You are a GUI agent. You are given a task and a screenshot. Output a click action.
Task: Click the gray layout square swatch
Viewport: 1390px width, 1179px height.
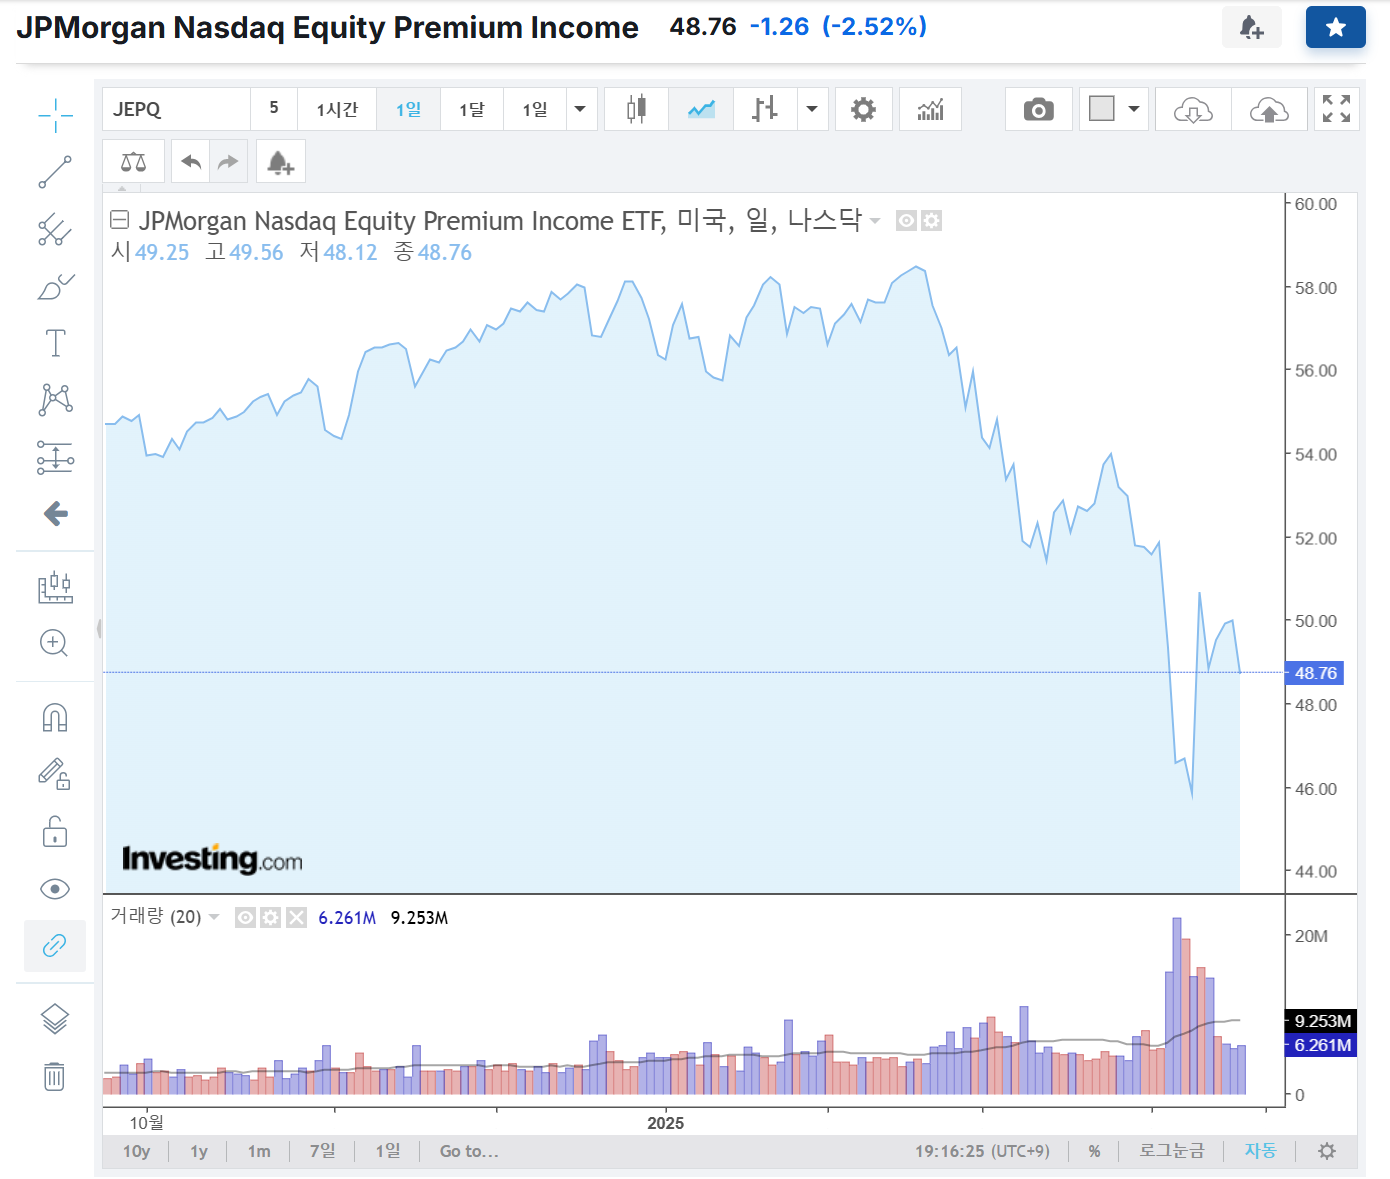[1101, 108]
